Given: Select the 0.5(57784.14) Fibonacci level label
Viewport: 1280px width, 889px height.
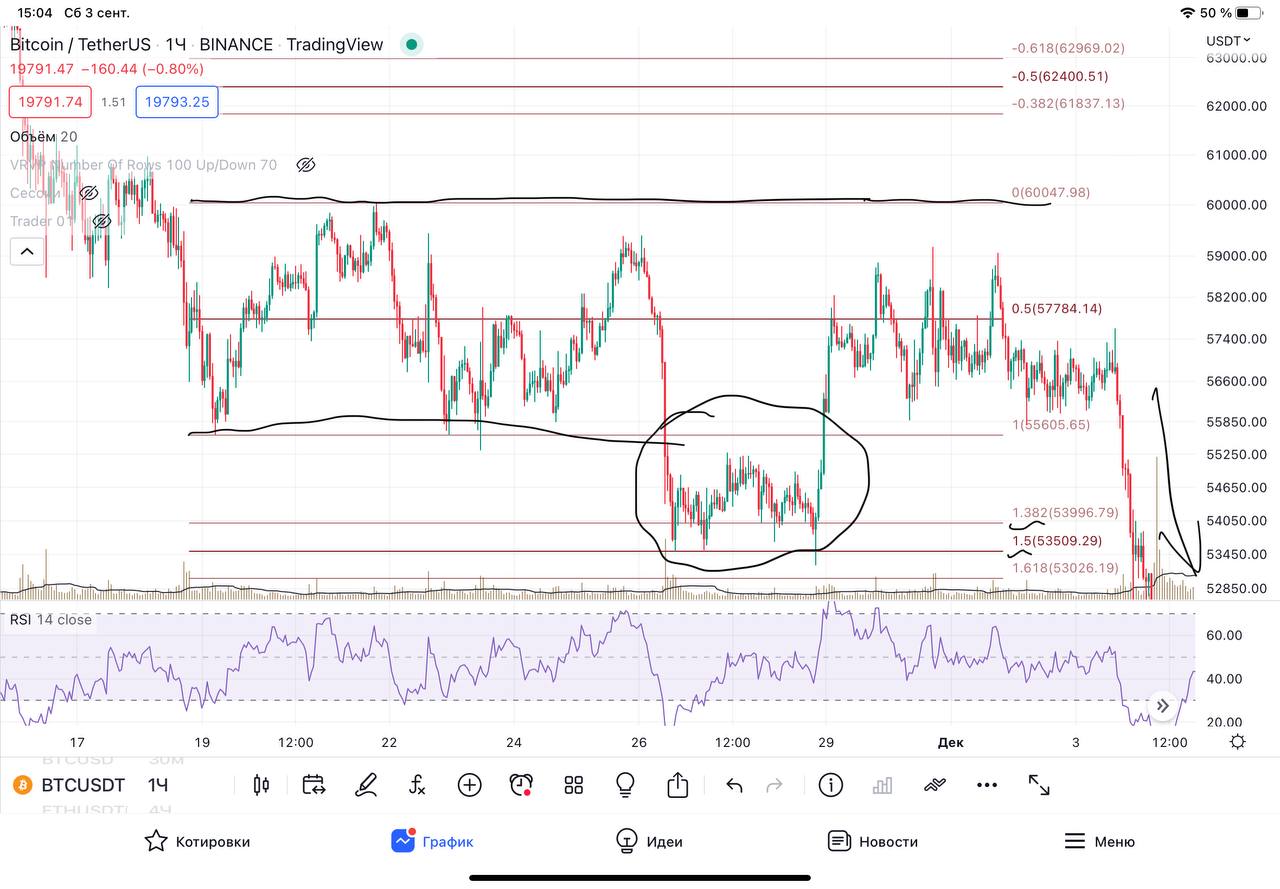Looking at the screenshot, I should (1057, 309).
